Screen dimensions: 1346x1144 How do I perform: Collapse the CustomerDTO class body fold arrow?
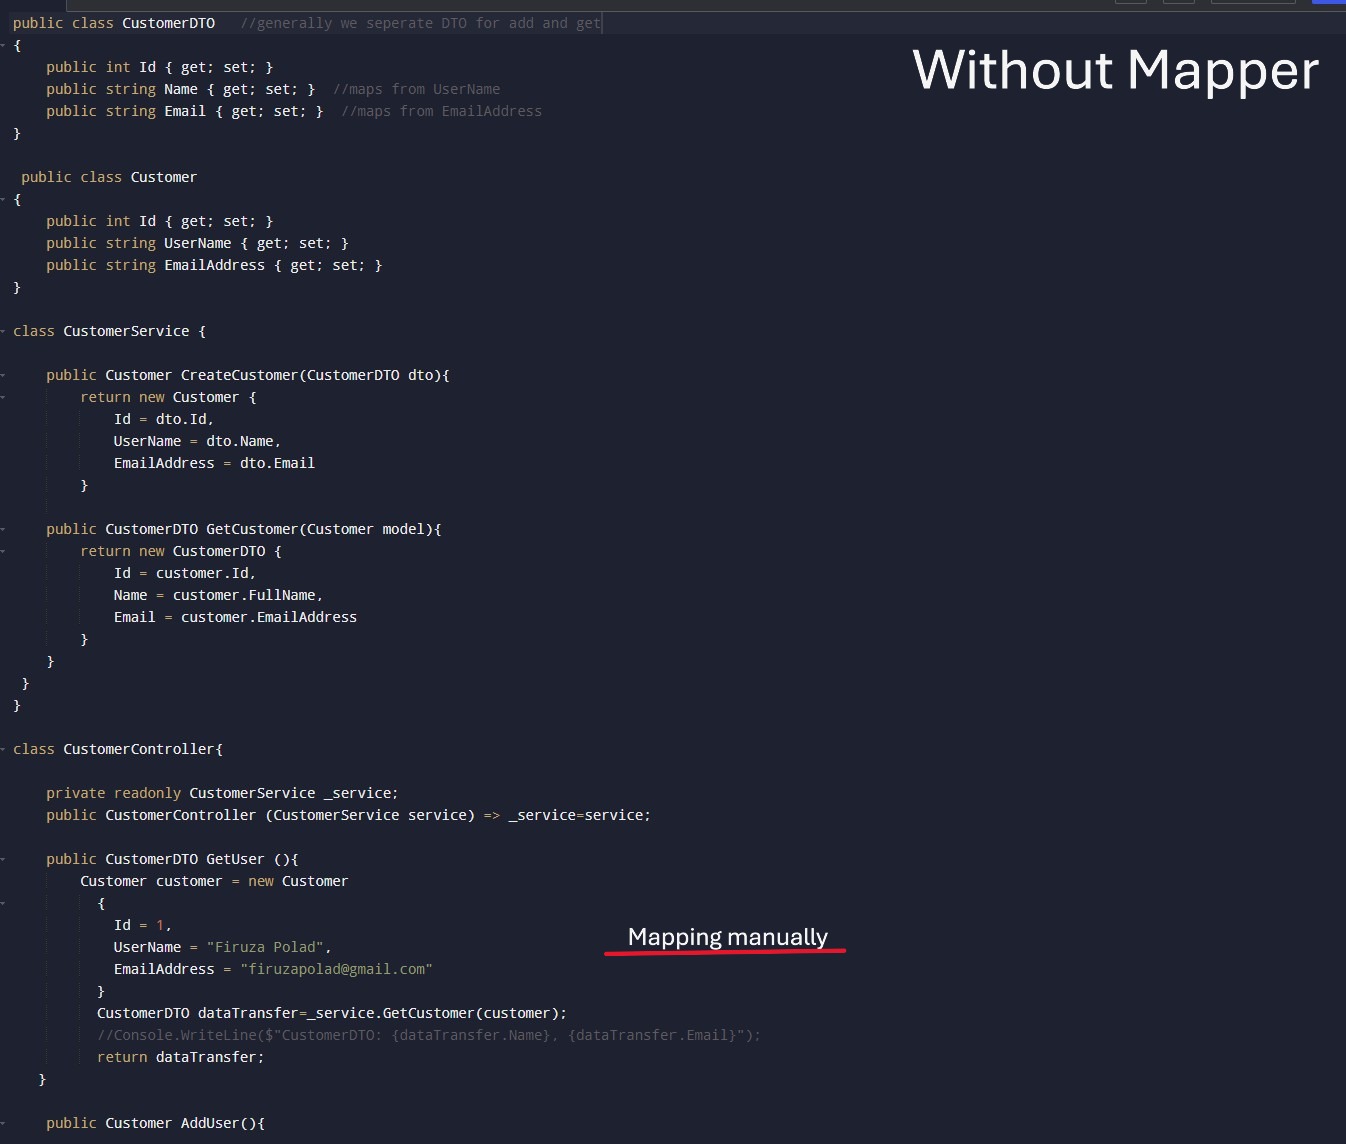click(x=4, y=45)
